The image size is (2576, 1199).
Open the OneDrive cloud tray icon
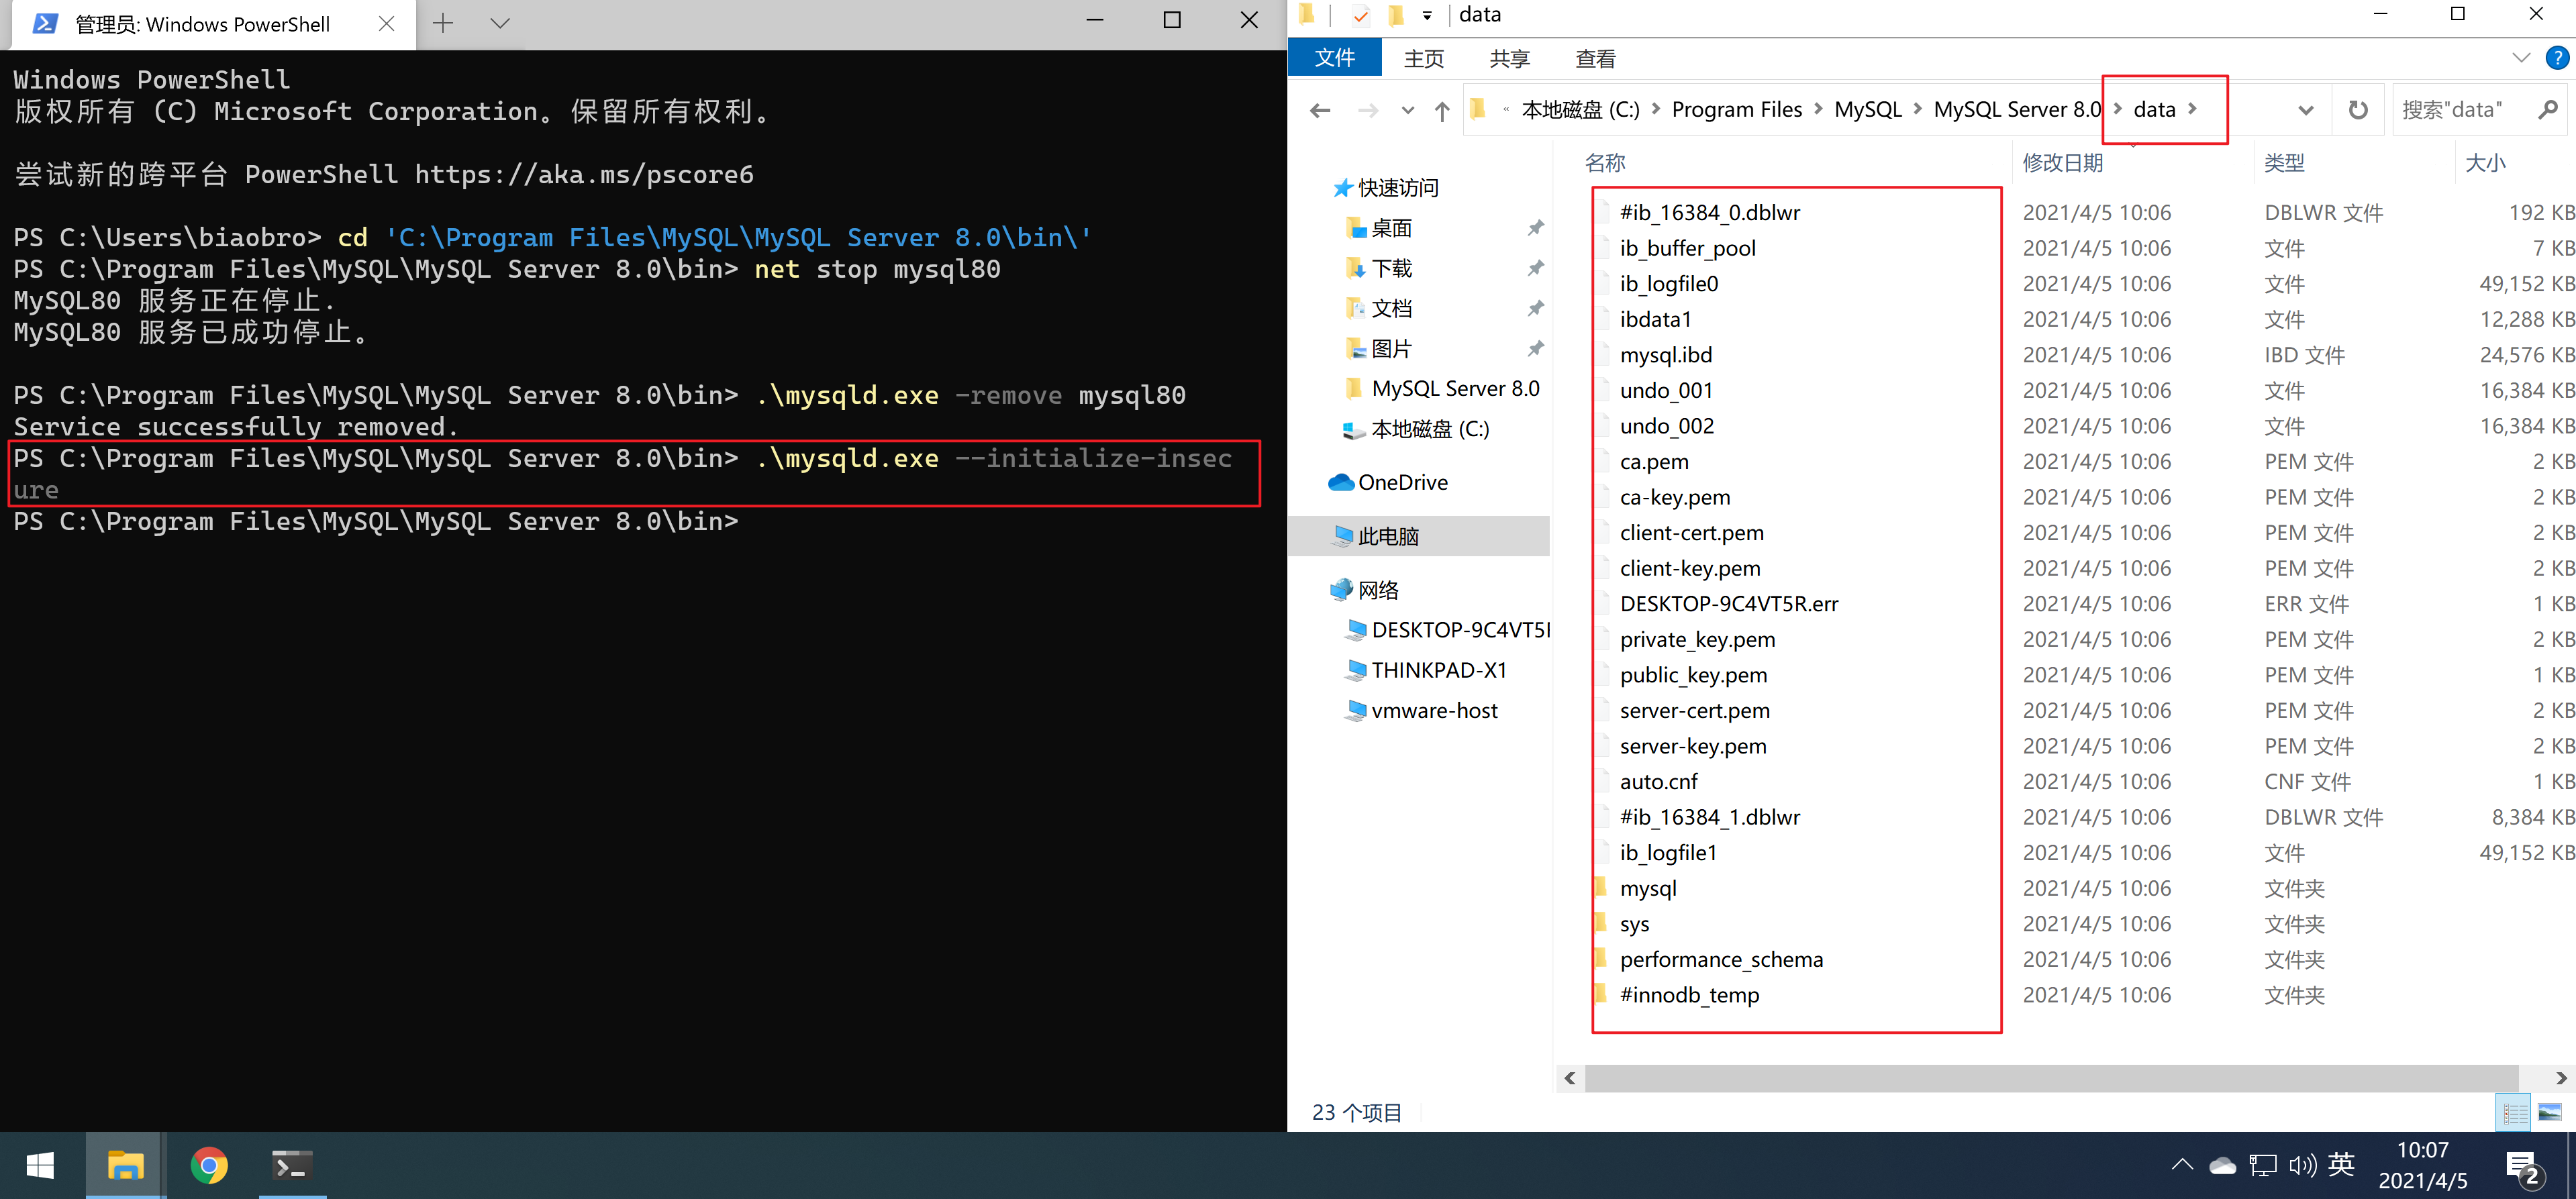(2222, 1165)
